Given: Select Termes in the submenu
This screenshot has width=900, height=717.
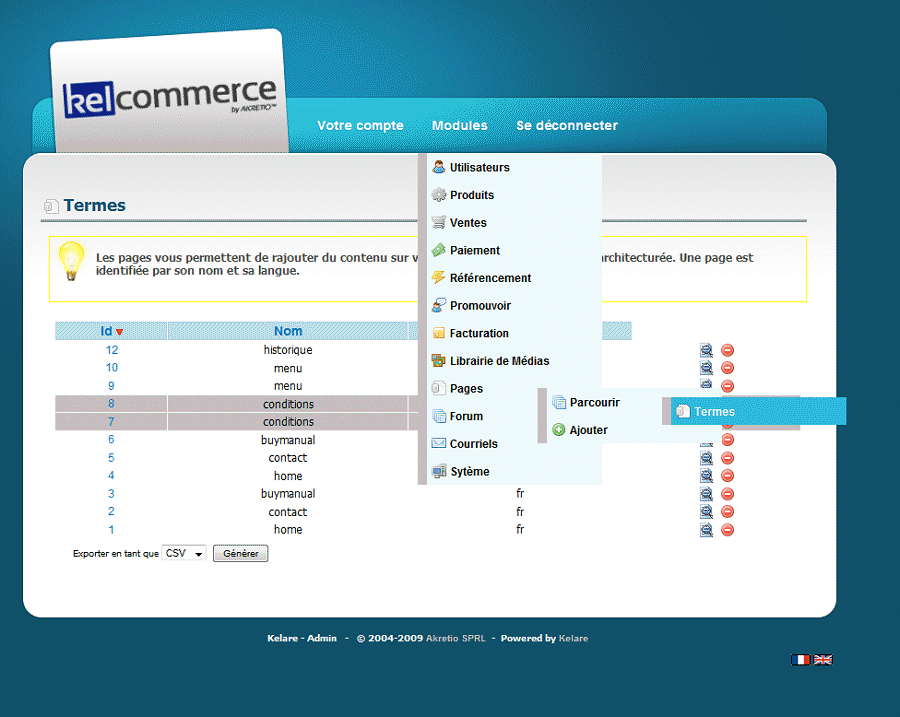Looking at the screenshot, I should tap(714, 412).
